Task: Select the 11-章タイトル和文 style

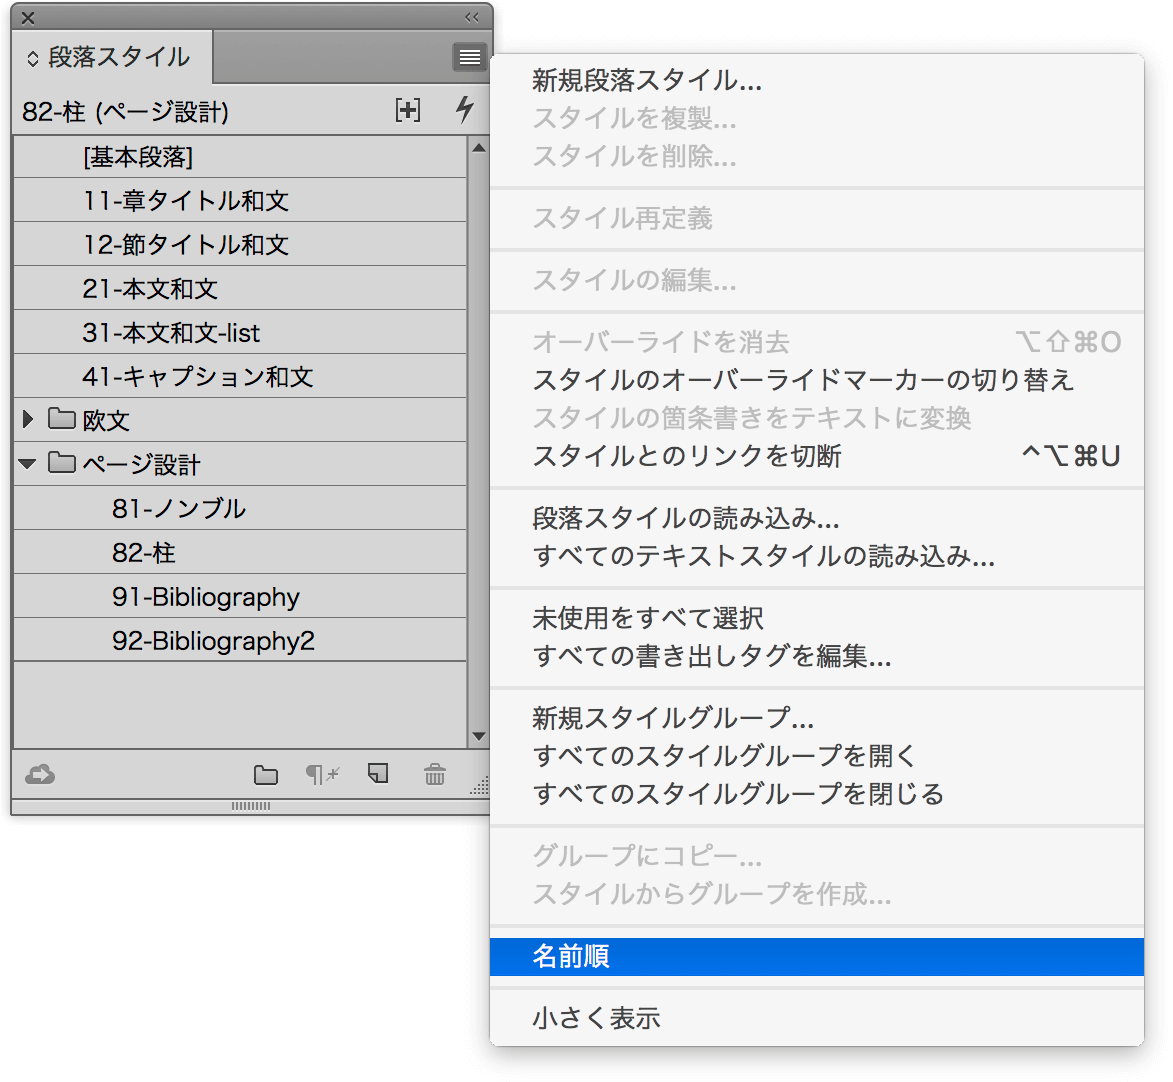Action: click(x=240, y=200)
